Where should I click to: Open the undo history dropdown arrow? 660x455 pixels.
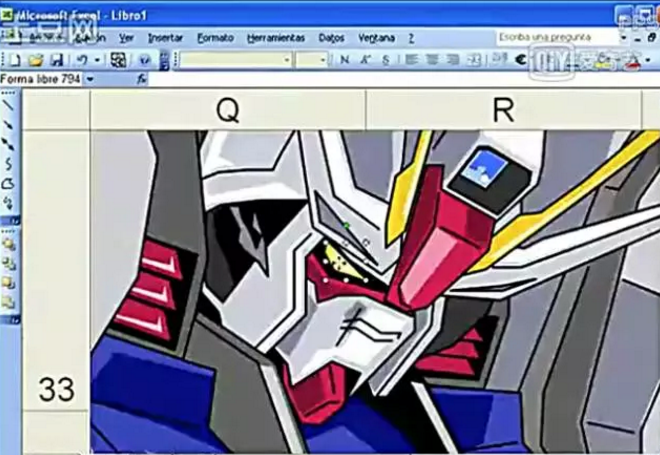[x=97, y=61]
